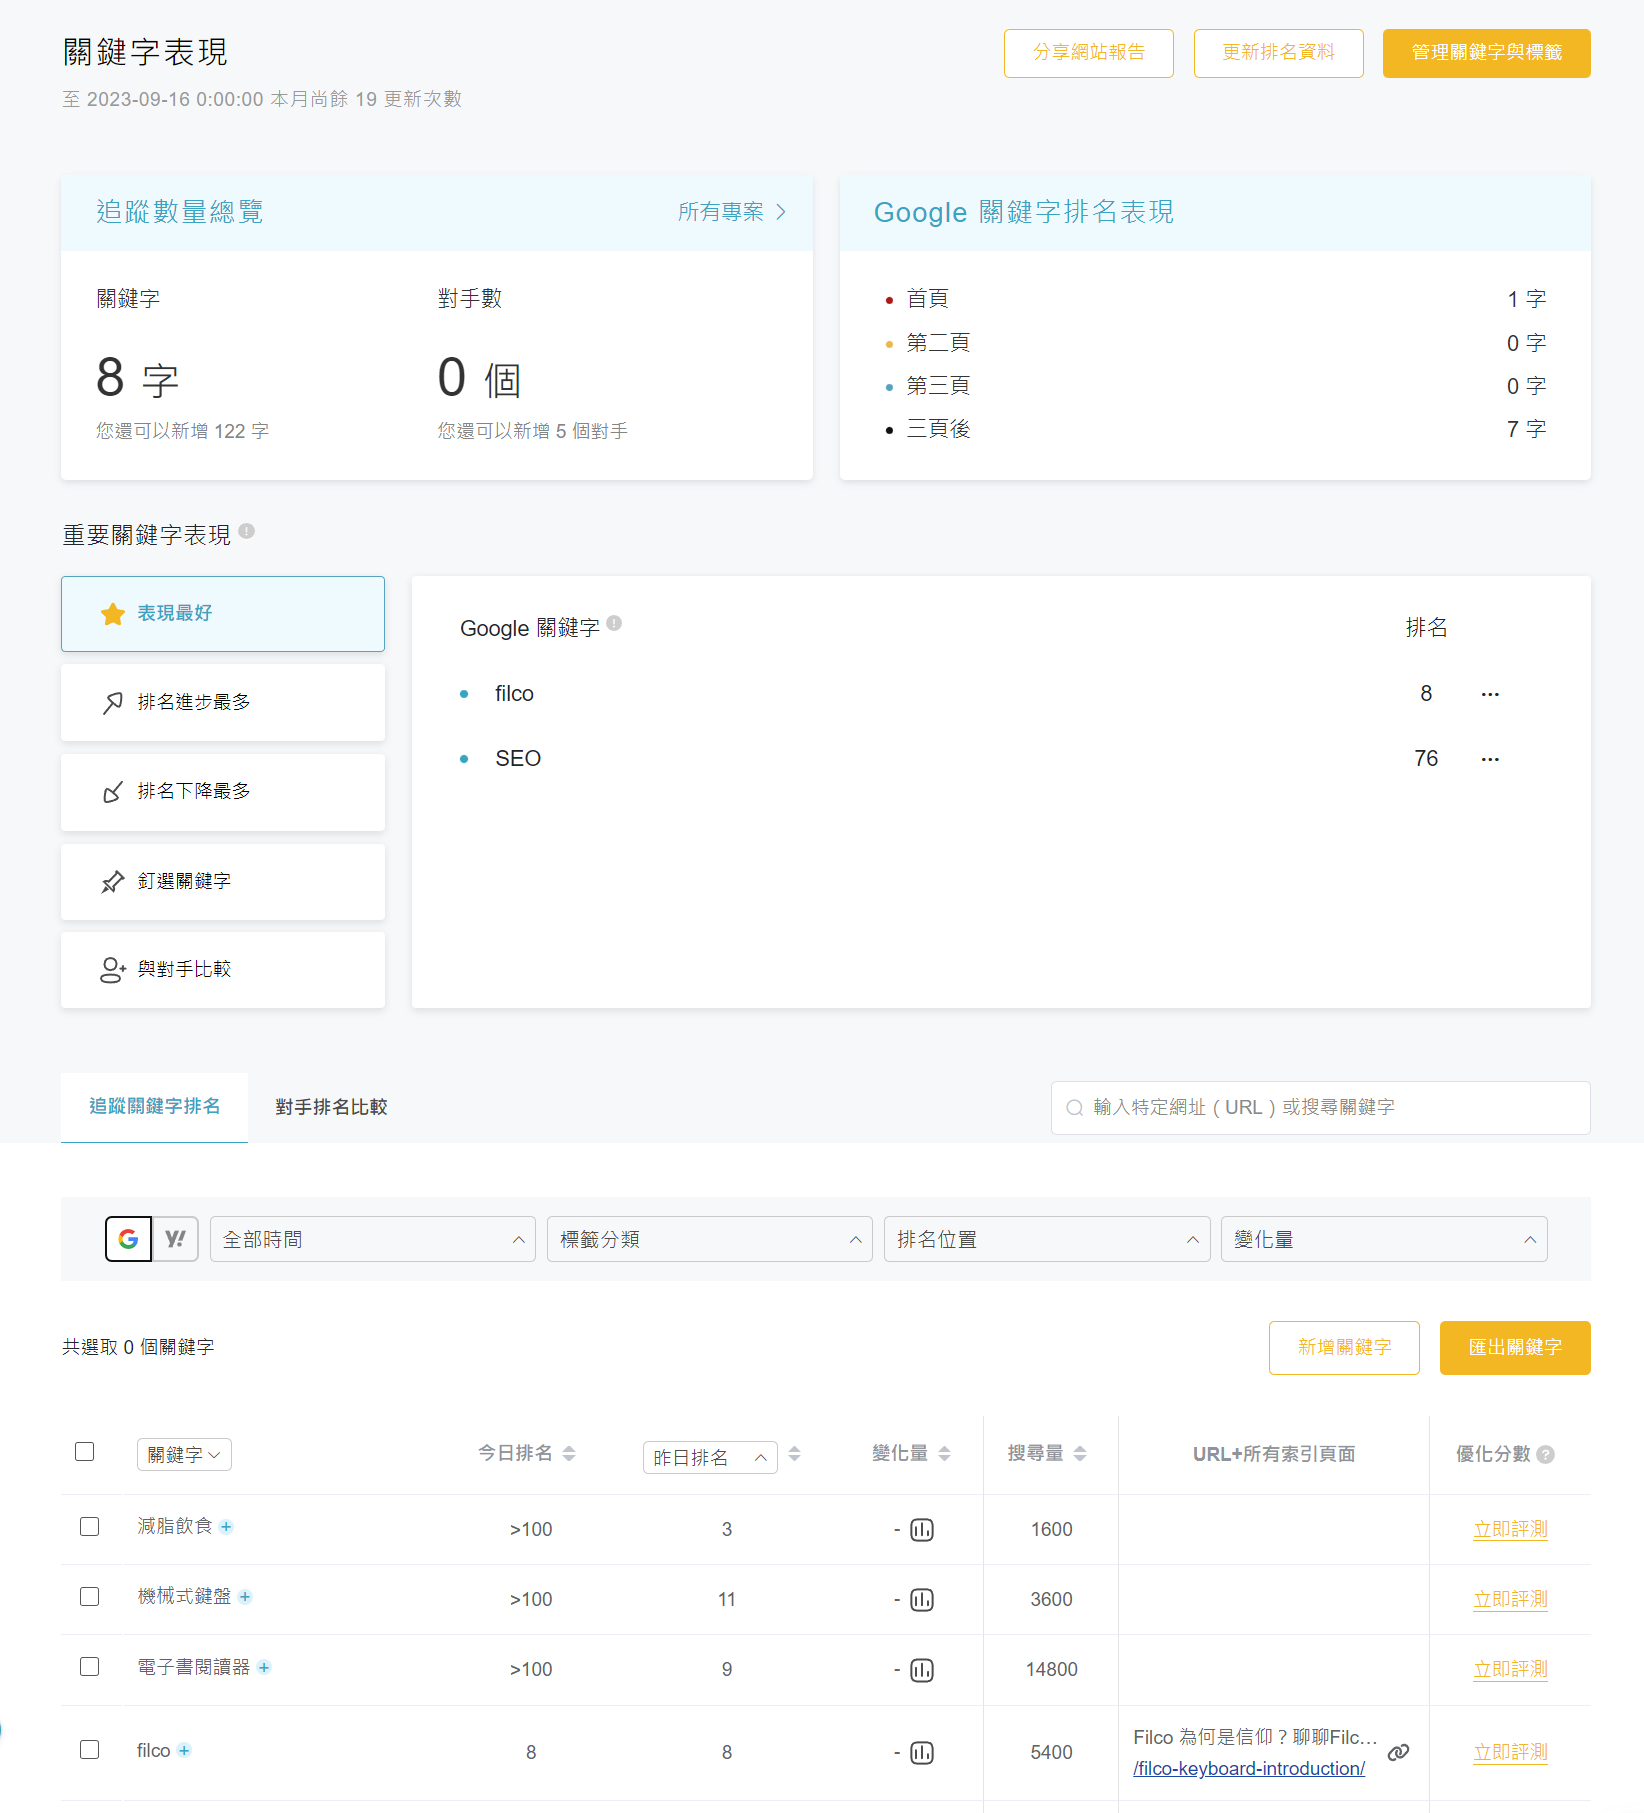Tick the select-all checkbox in table header

85,1452
